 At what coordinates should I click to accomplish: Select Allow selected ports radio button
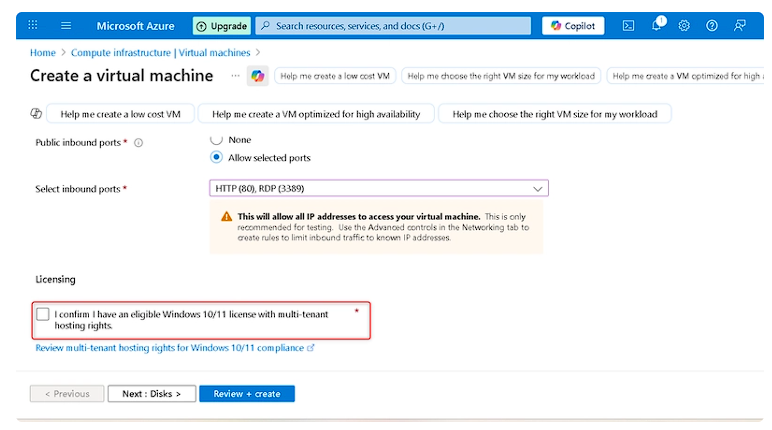point(216,158)
